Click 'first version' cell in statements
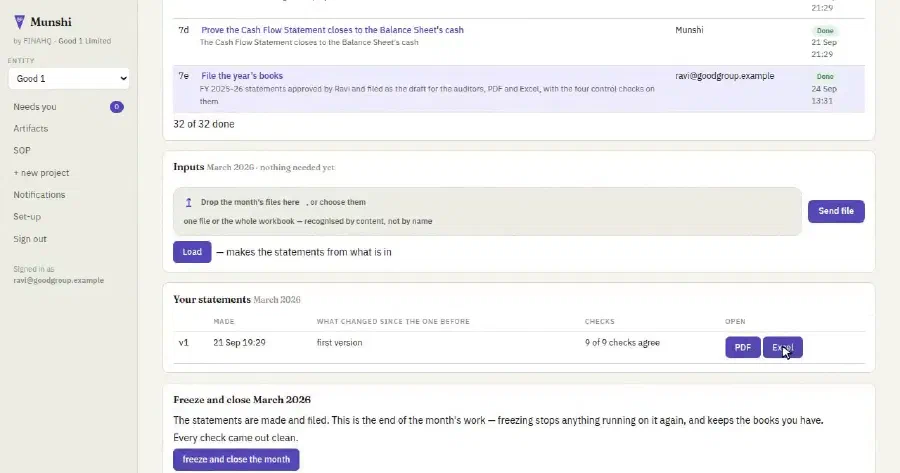 (339, 343)
